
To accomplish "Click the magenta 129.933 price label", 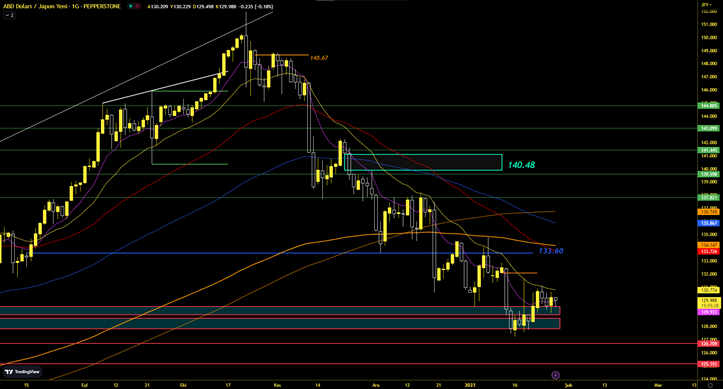I will (x=710, y=312).
